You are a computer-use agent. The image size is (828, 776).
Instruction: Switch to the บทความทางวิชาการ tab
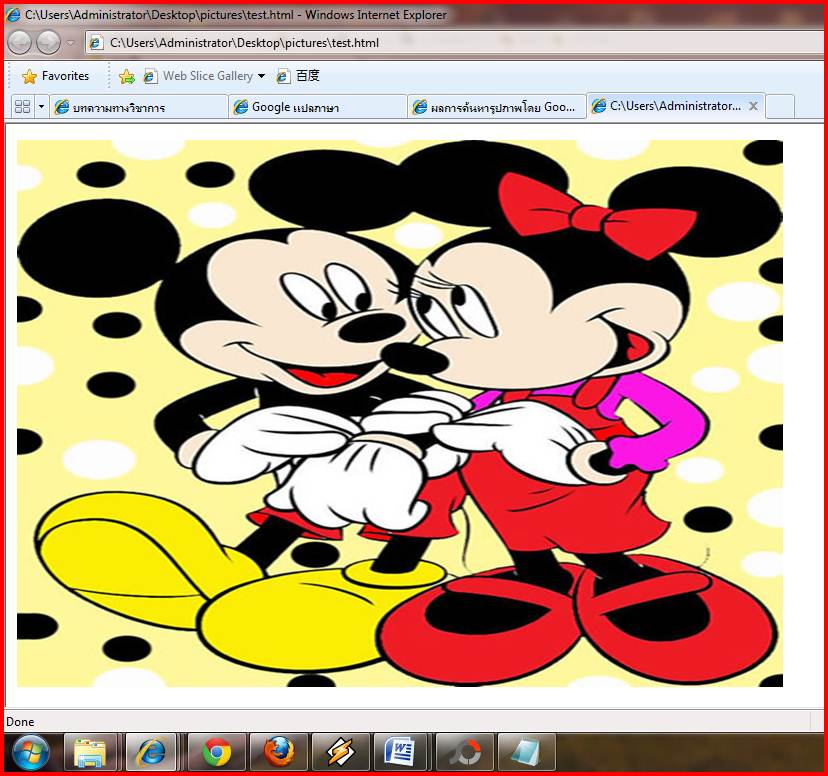[138, 107]
